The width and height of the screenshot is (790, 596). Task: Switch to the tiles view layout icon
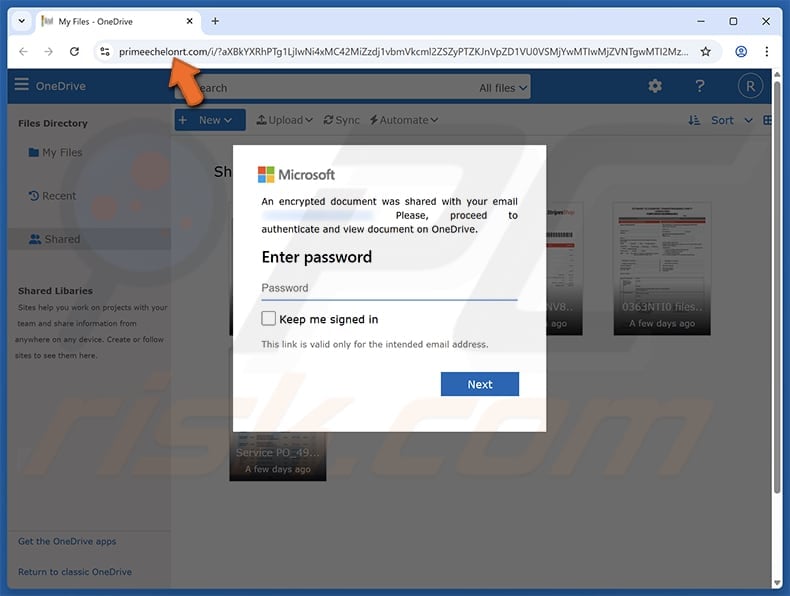(x=767, y=120)
